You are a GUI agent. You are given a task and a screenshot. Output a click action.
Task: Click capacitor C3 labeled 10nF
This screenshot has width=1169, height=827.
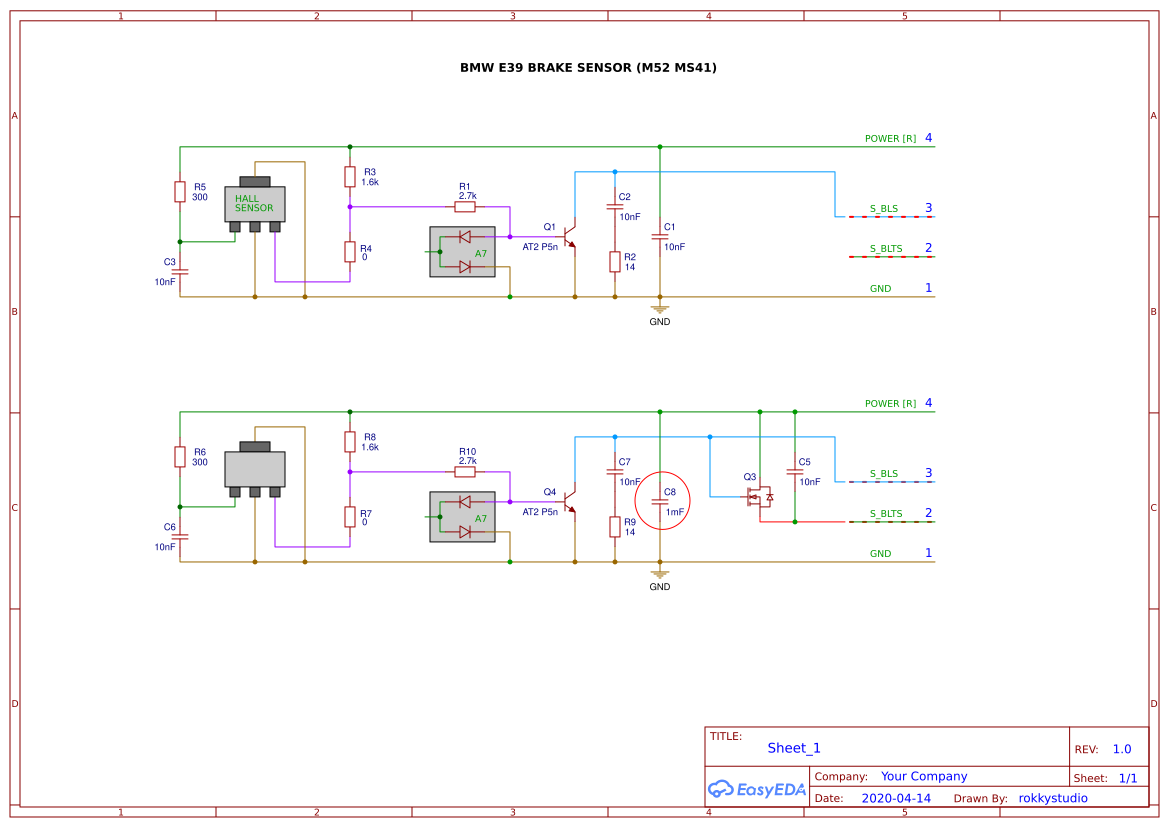click(x=179, y=270)
